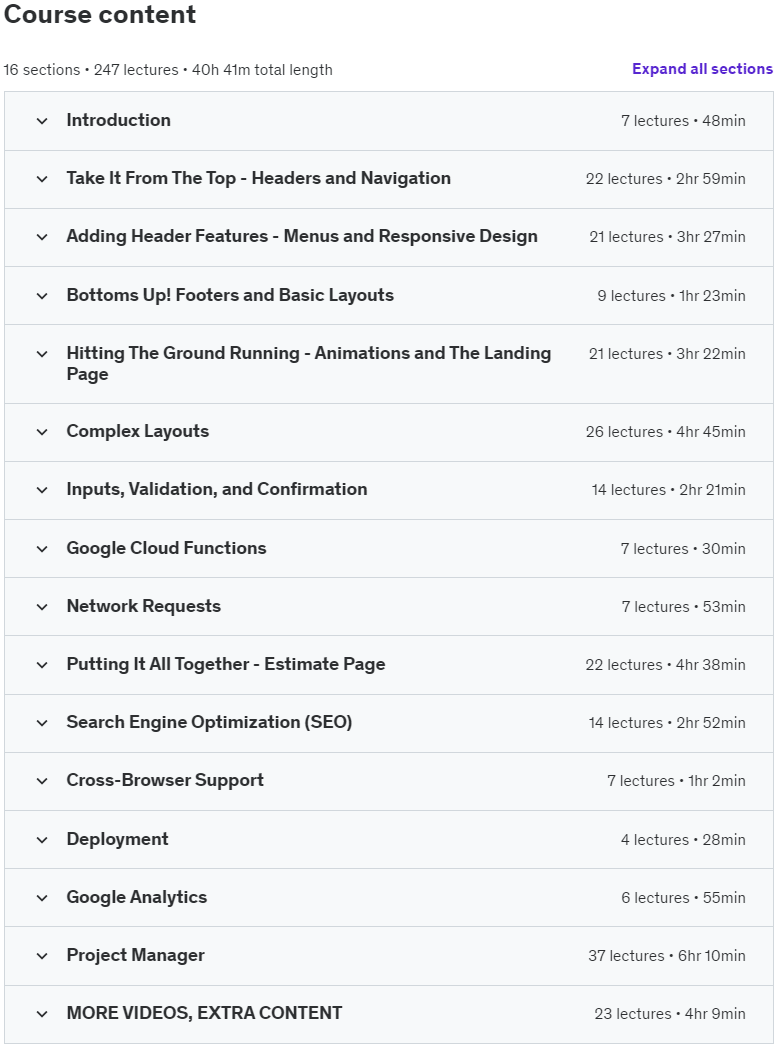Expand the Take It From The Top chevron
Viewport: 777px width, 1047px height.
[42, 179]
